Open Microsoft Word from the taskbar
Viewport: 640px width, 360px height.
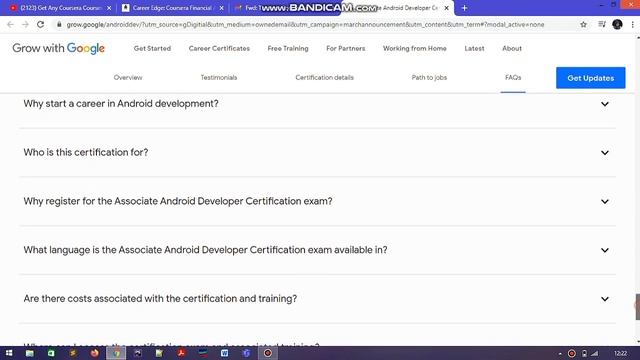[x=224, y=353]
